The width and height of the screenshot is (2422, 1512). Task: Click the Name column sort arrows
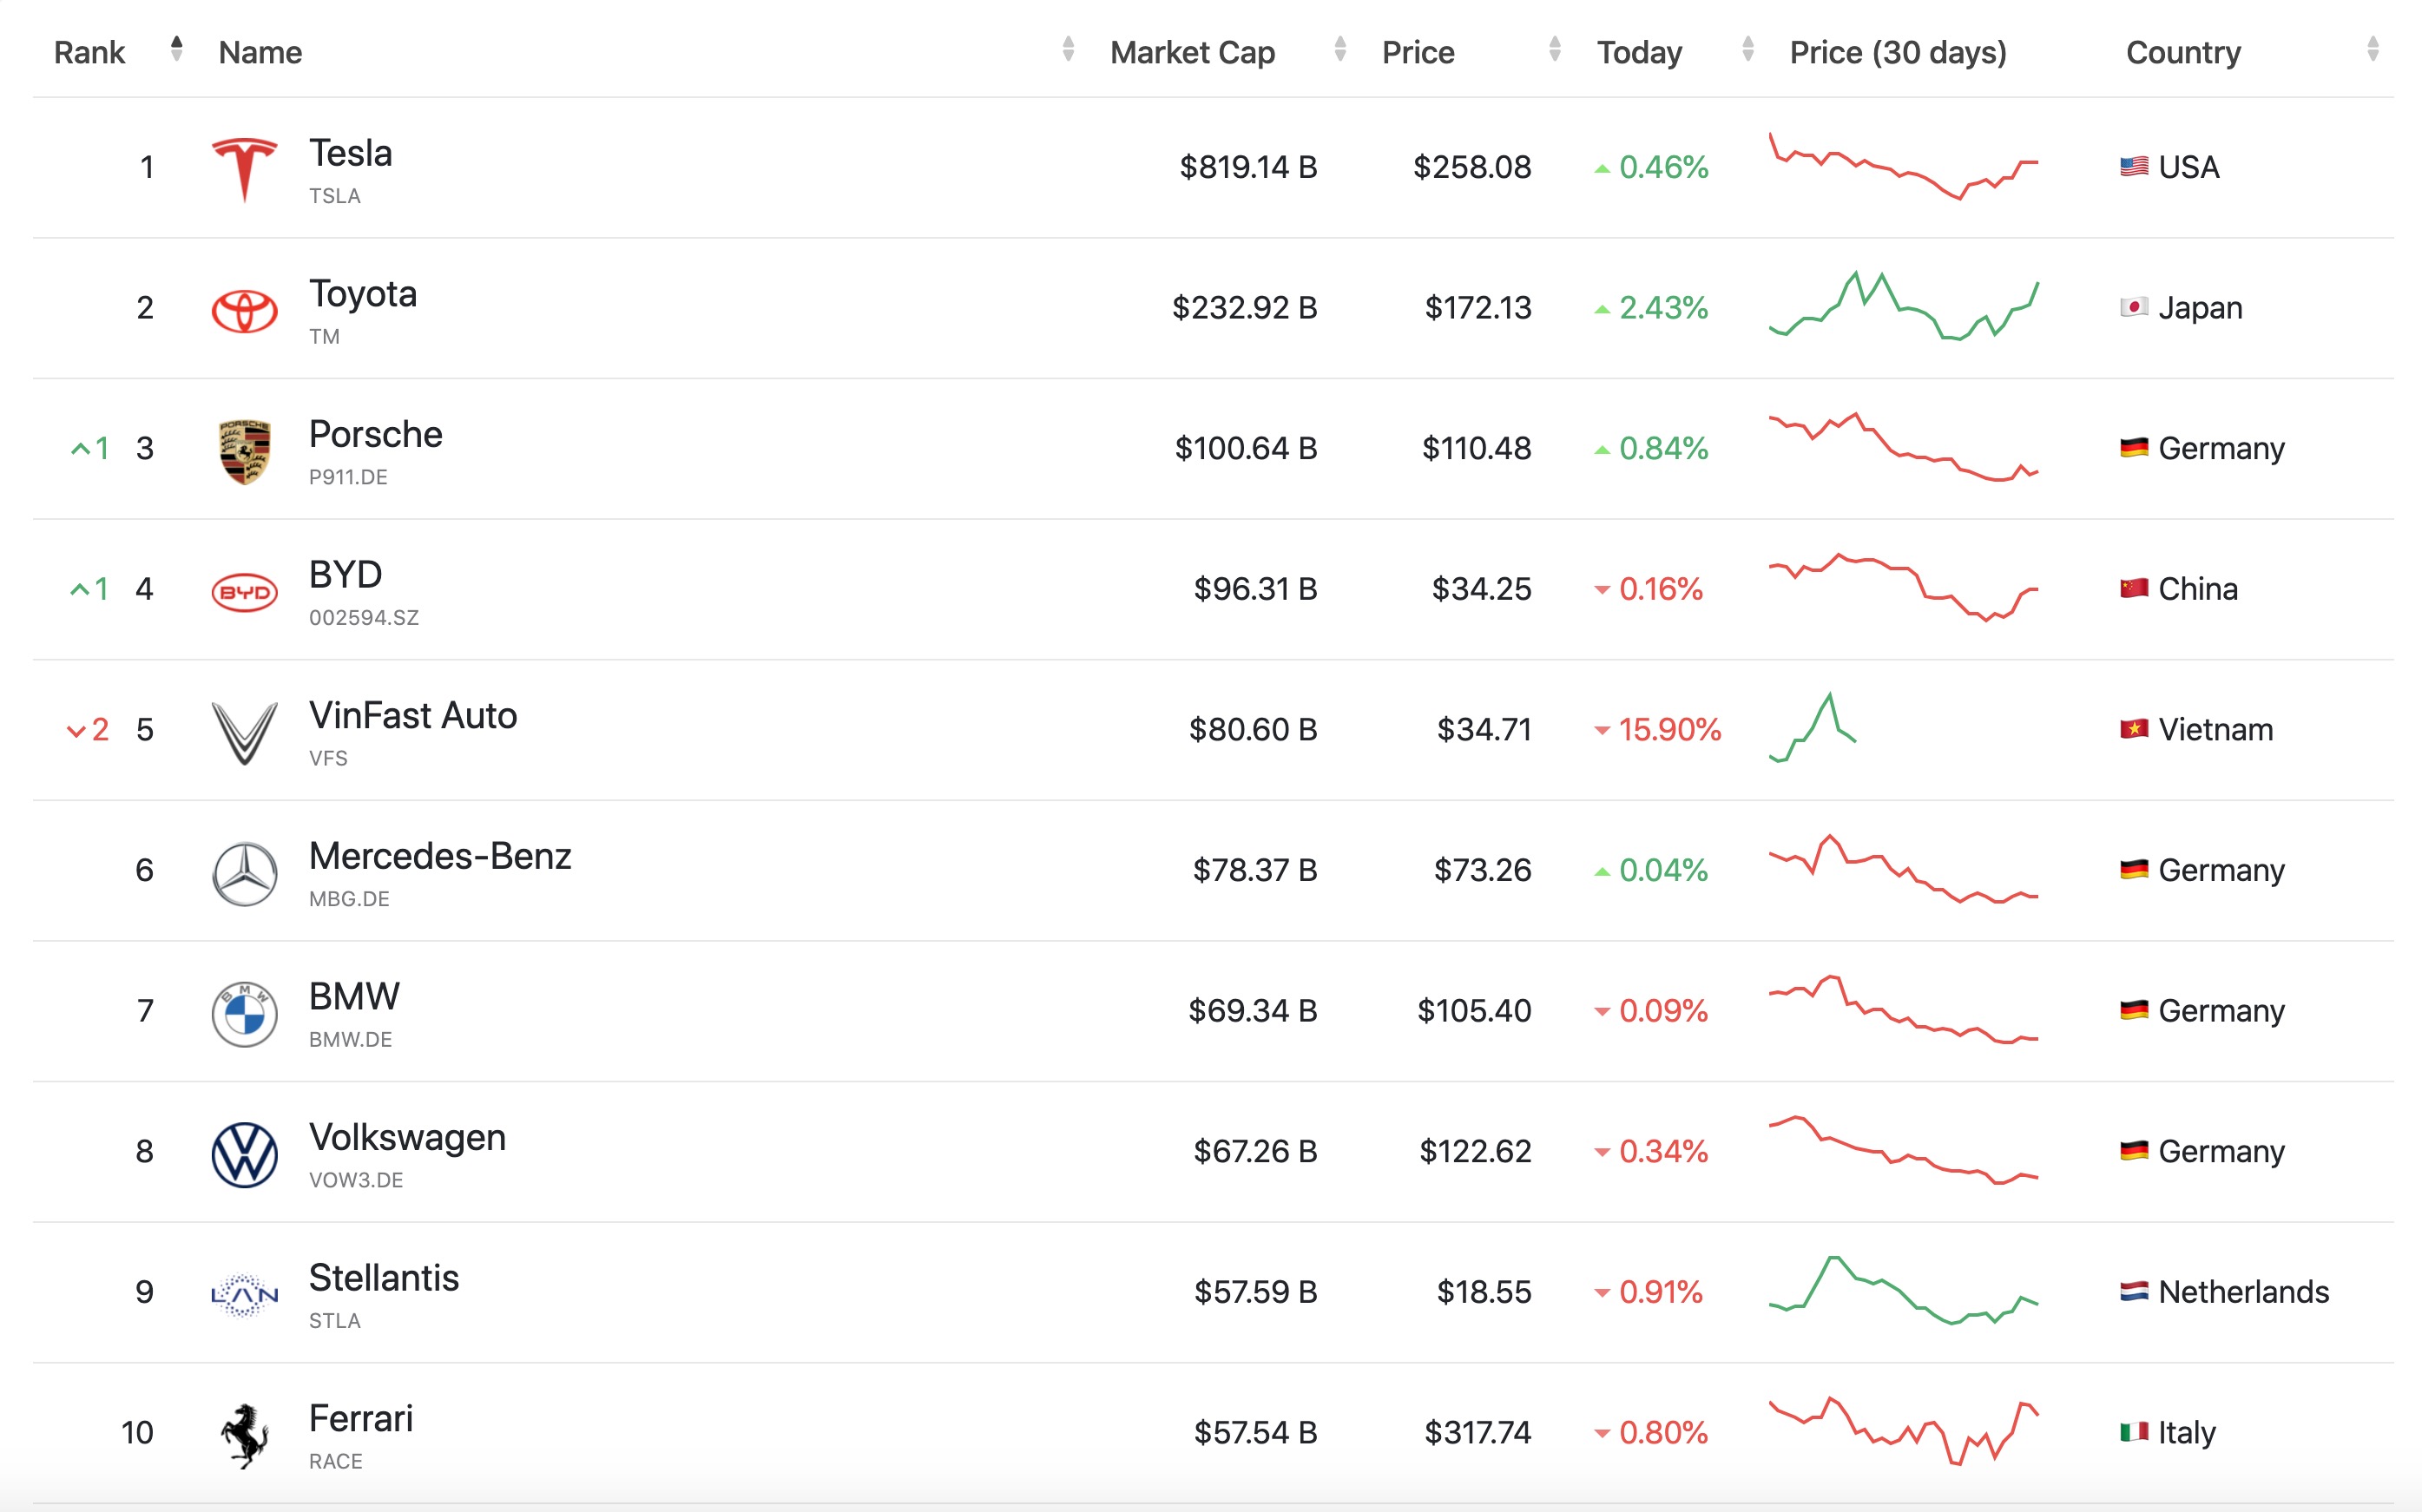pyautogui.click(x=1067, y=49)
